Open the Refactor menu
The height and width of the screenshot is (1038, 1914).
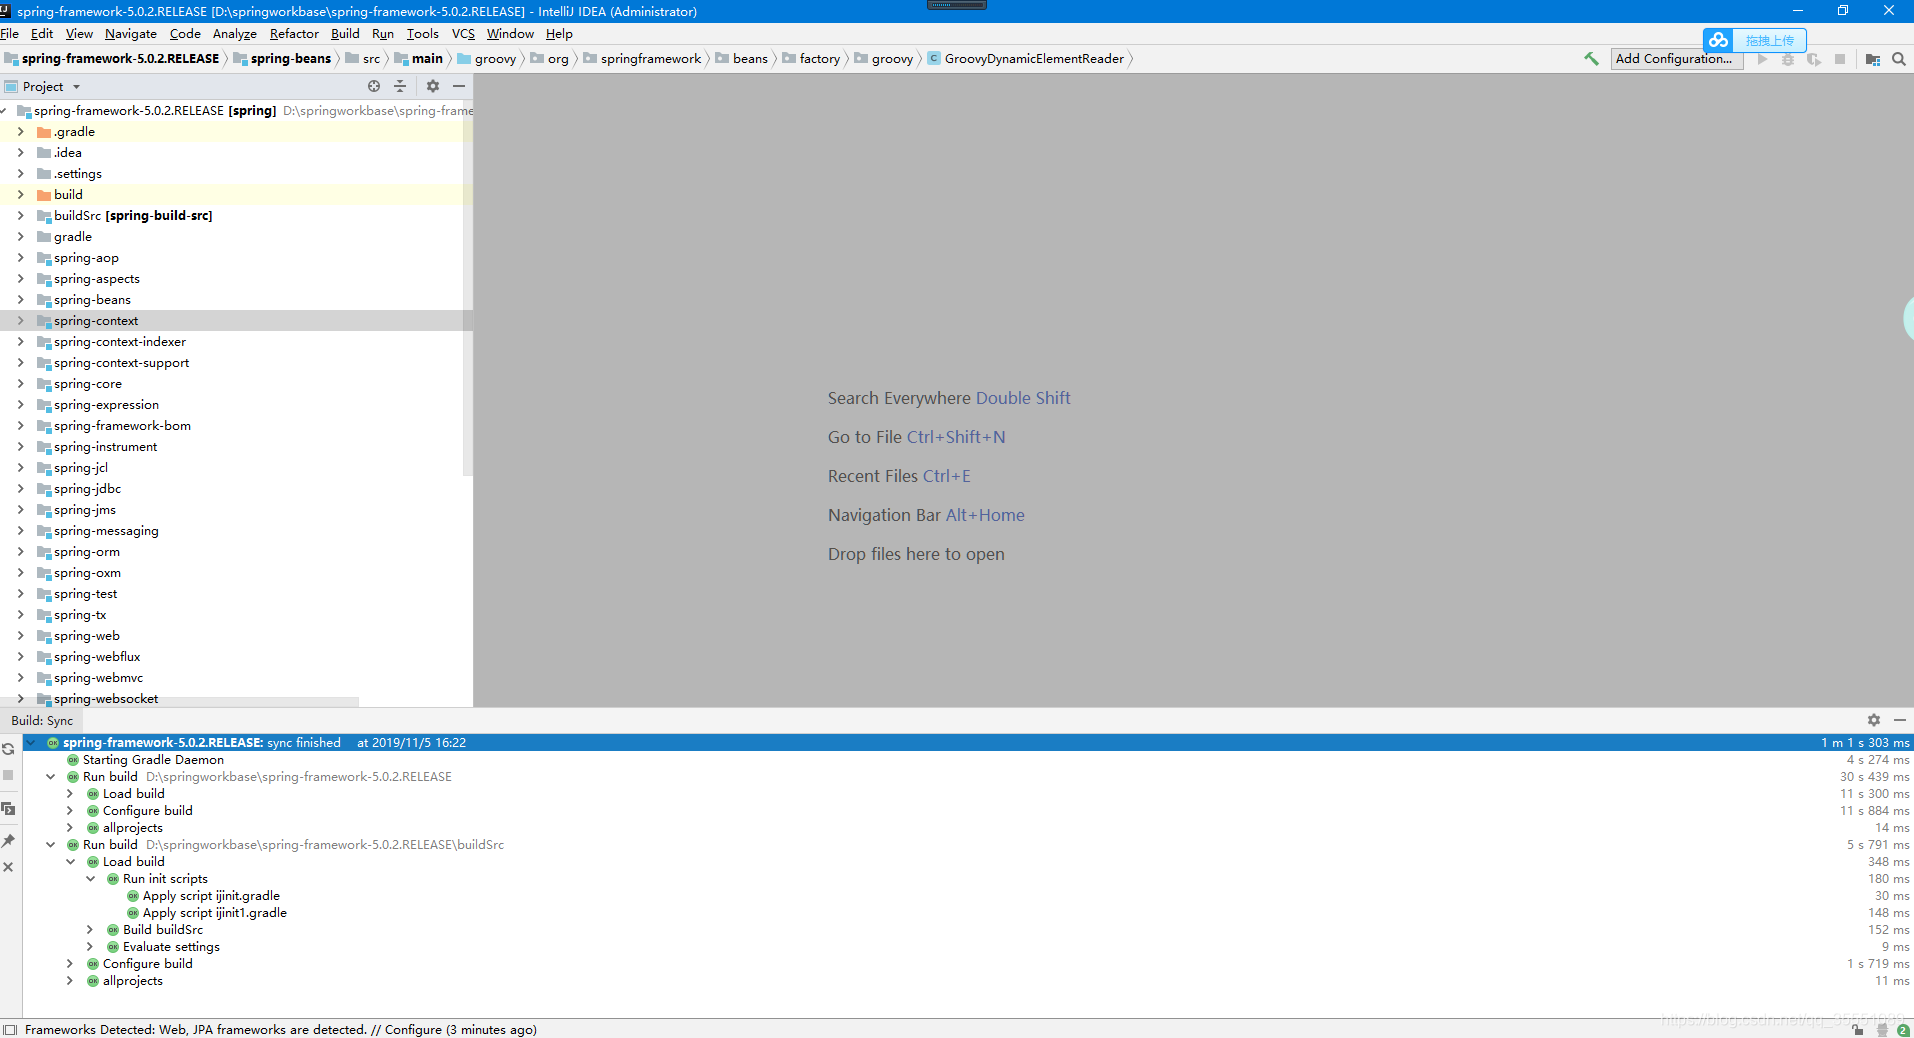pyautogui.click(x=294, y=34)
